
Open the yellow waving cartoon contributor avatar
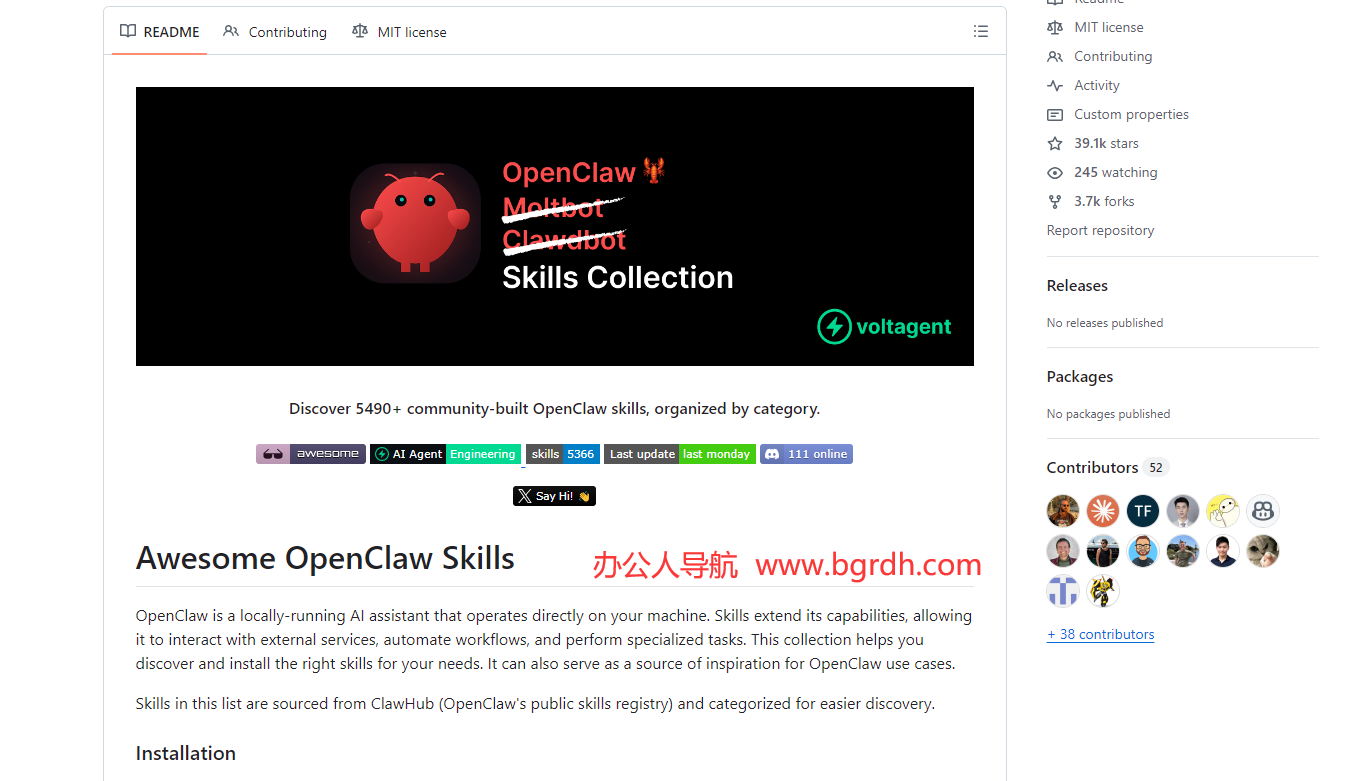click(1223, 511)
